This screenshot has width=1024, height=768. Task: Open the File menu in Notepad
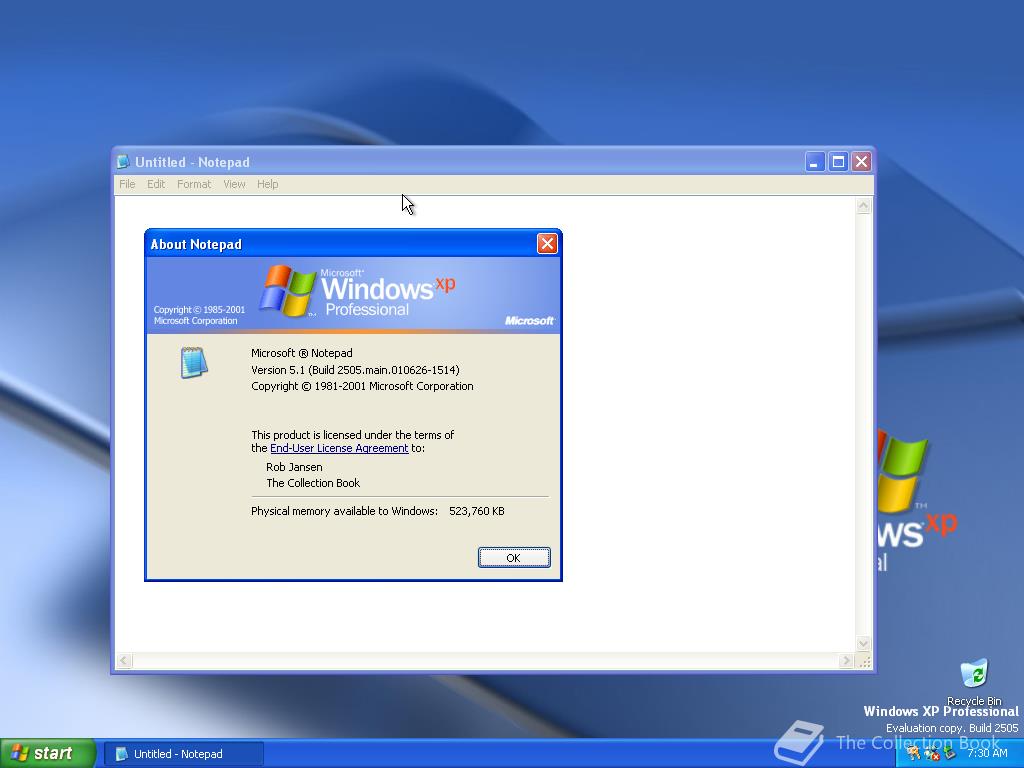pos(127,184)
